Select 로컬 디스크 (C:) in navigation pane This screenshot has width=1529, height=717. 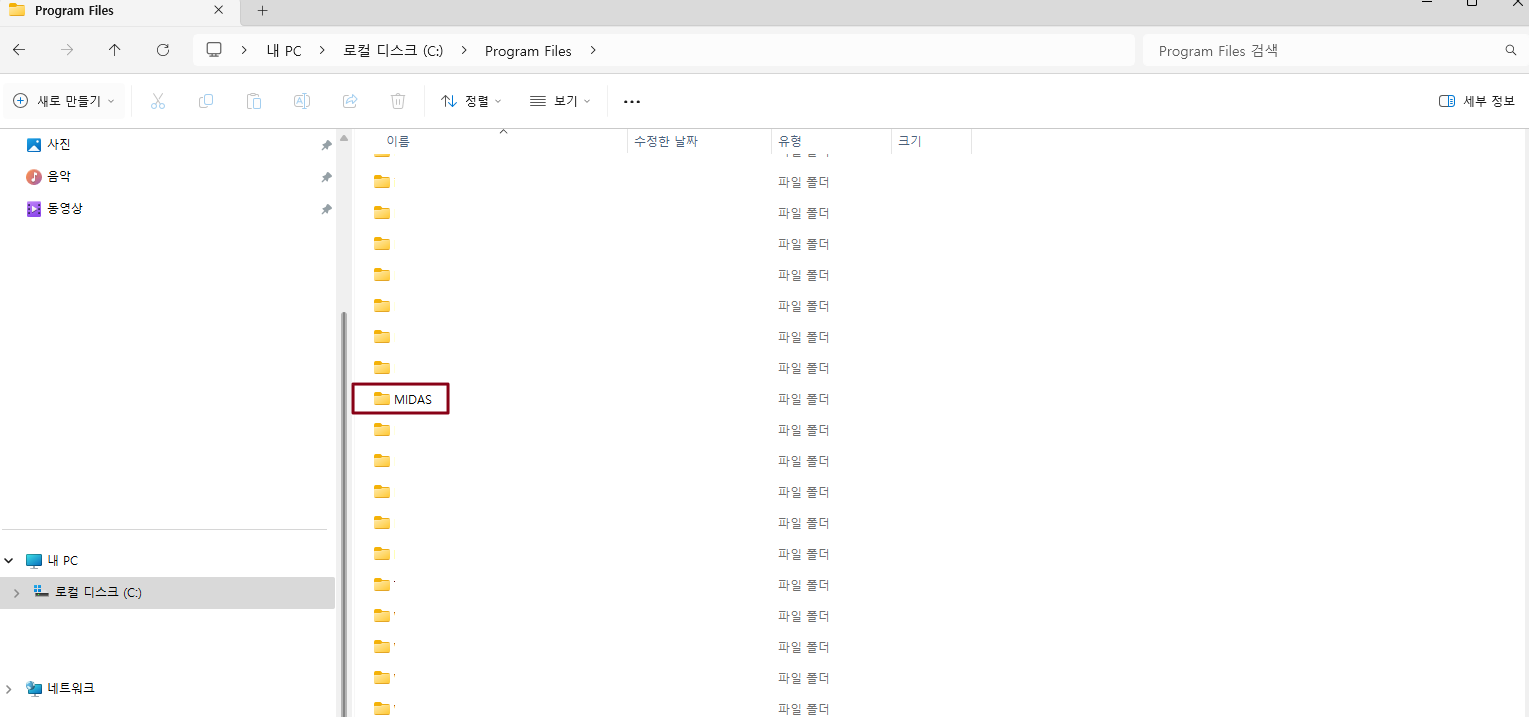click(98, 593)
